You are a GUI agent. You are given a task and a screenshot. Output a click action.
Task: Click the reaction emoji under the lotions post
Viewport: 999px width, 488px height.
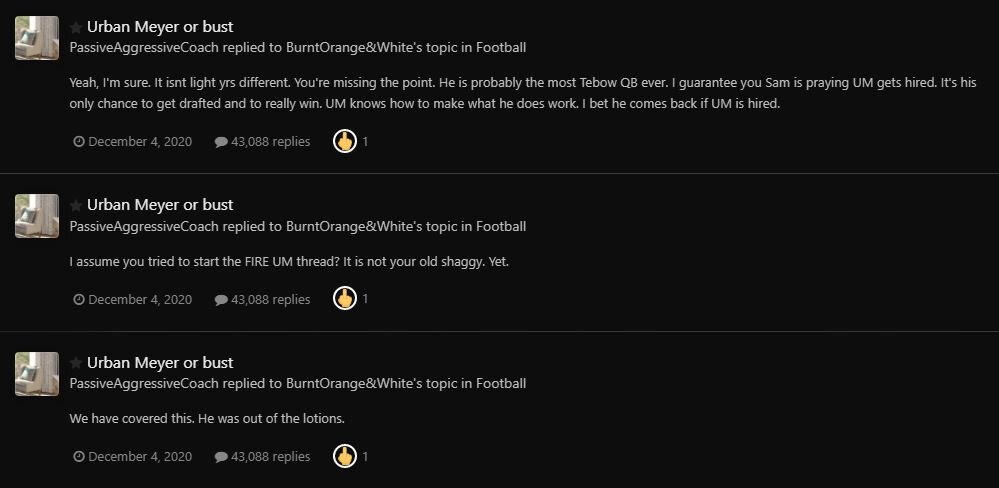(345, 456)
